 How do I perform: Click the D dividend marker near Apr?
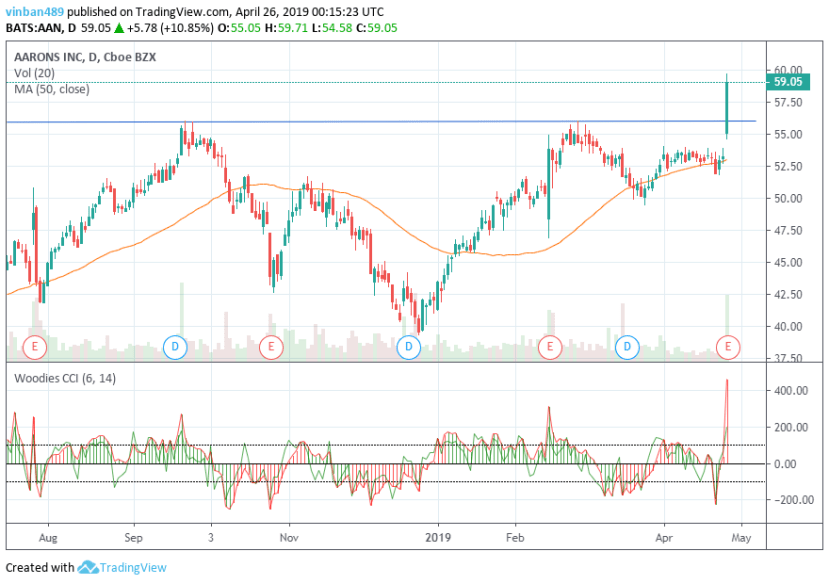pos(627,347)
